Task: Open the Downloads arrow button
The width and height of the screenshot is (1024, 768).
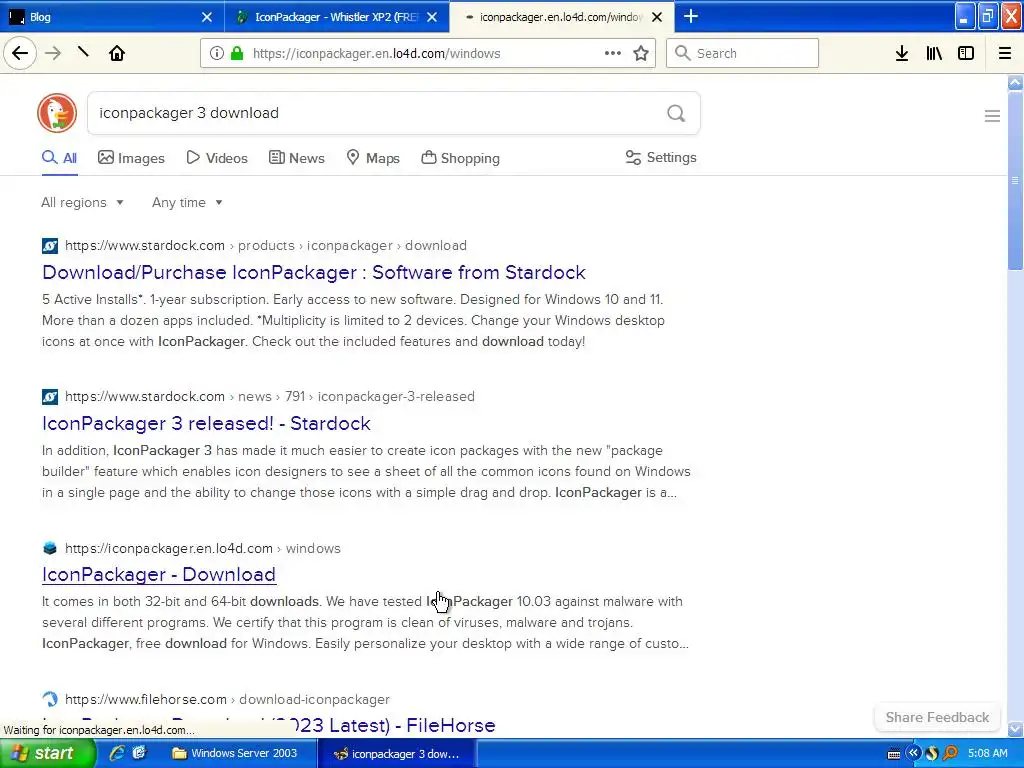Action: 901,54
